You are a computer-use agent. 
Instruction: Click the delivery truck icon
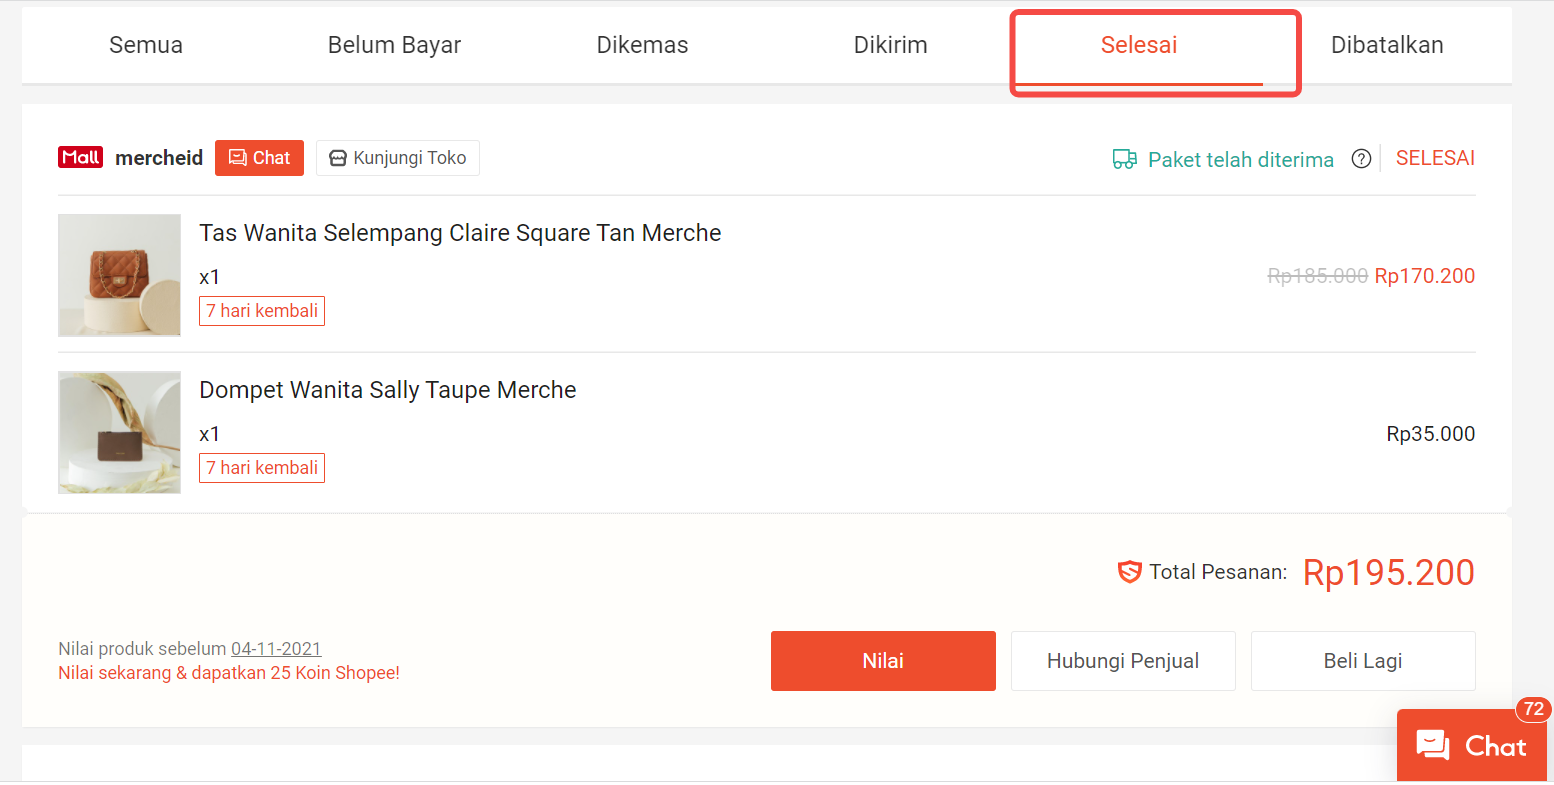[x=1125, y=159]
